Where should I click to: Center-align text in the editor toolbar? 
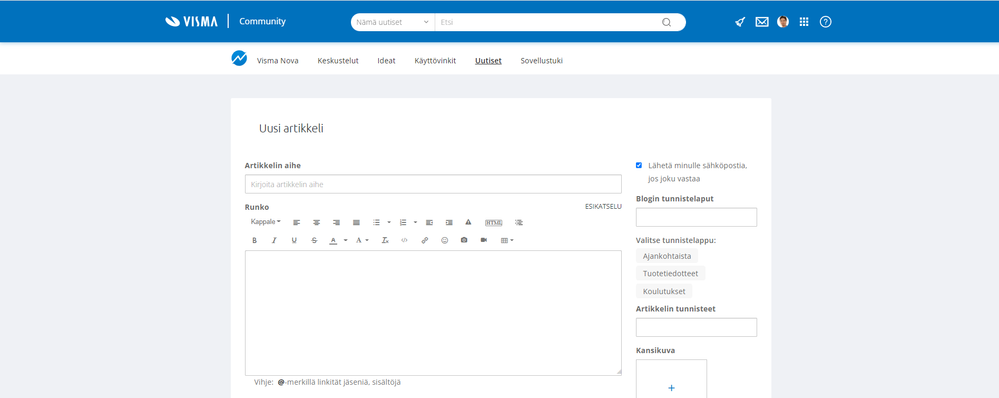[x=316, y=222]
